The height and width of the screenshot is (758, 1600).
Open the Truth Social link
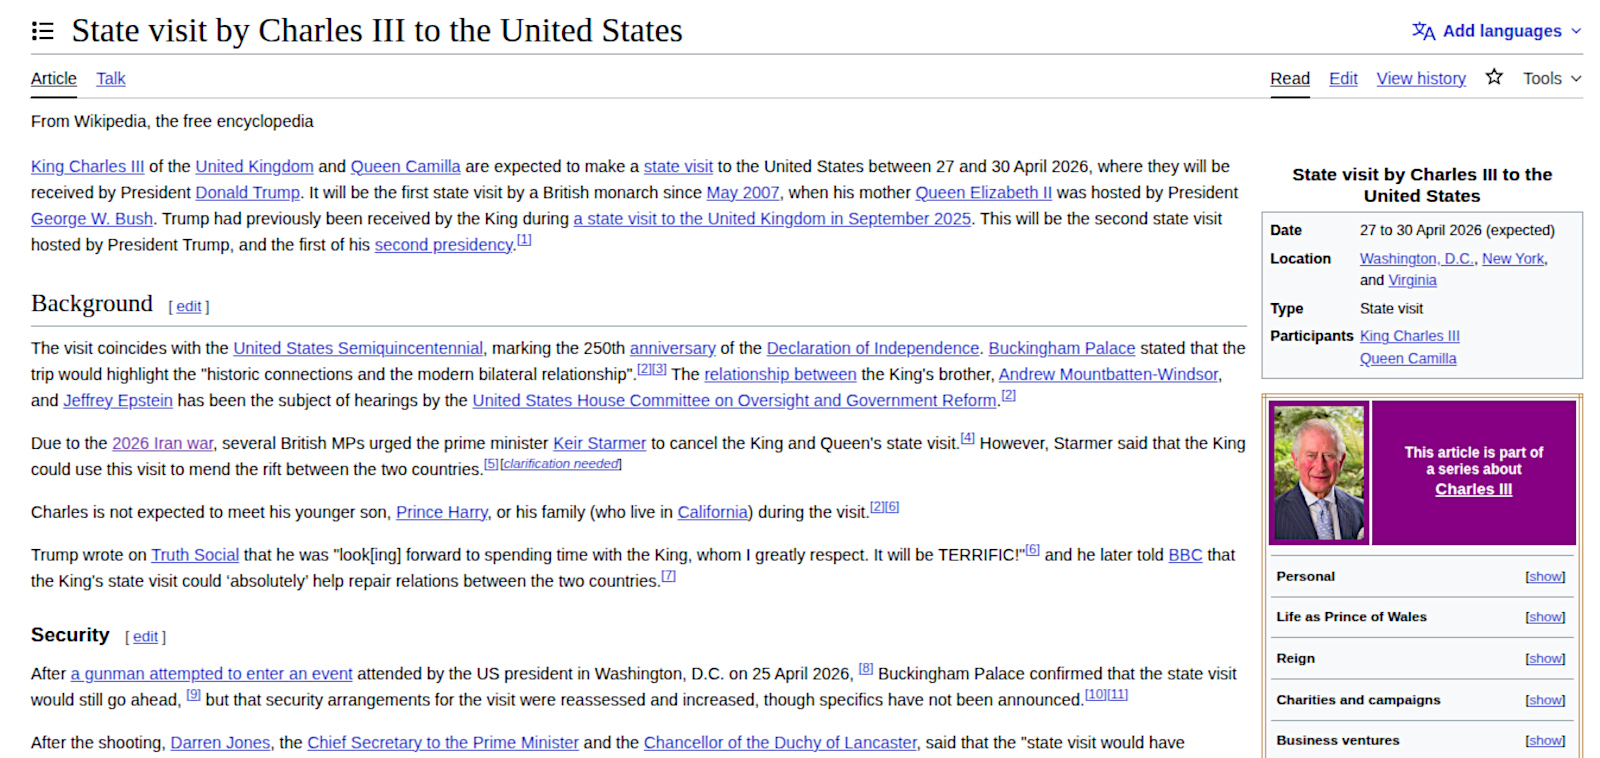tap(195, 555)
